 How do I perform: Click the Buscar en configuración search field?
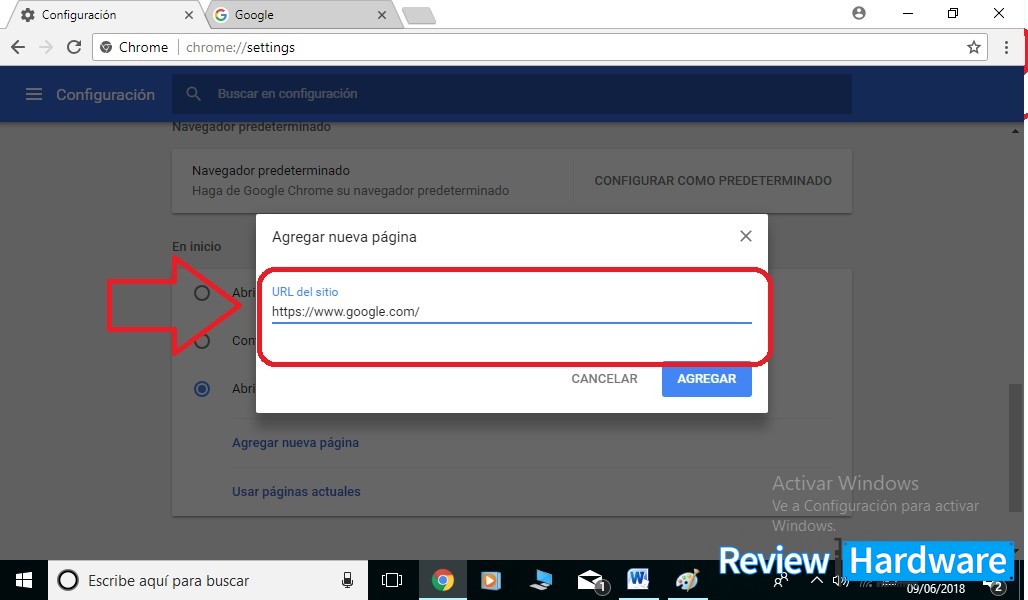511,94
